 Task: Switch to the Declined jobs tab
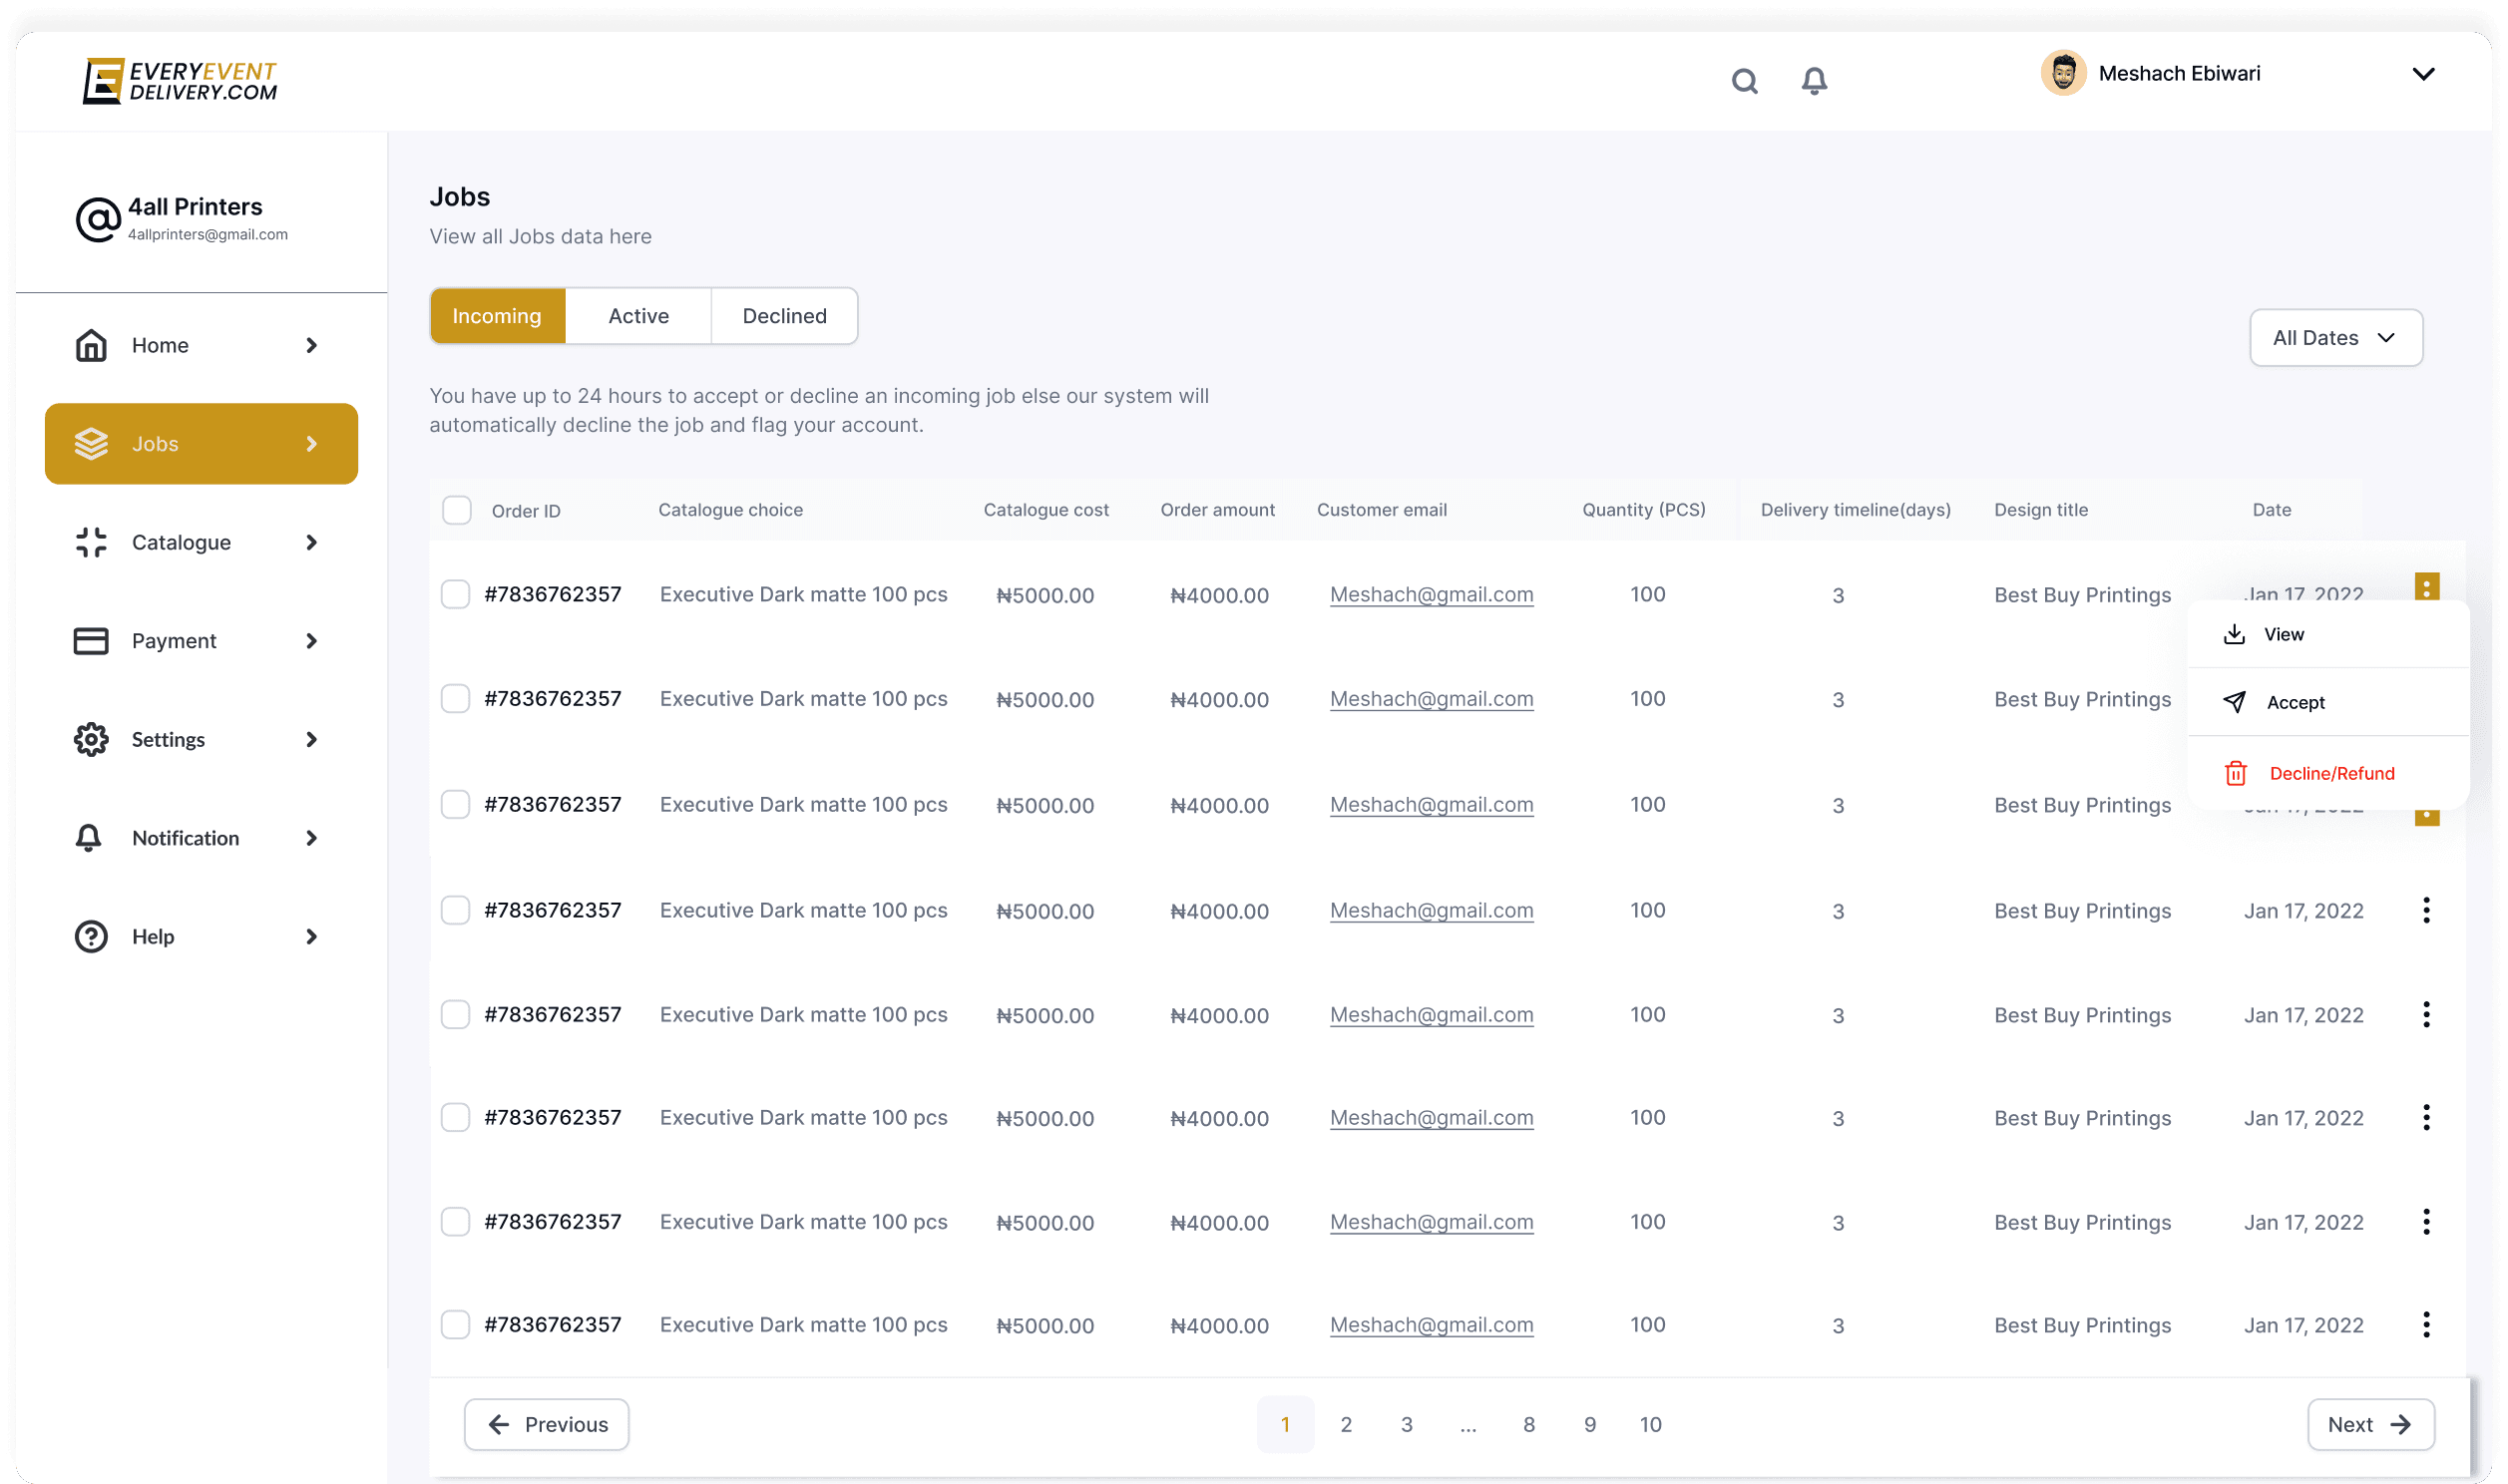[x=784, y=316]
